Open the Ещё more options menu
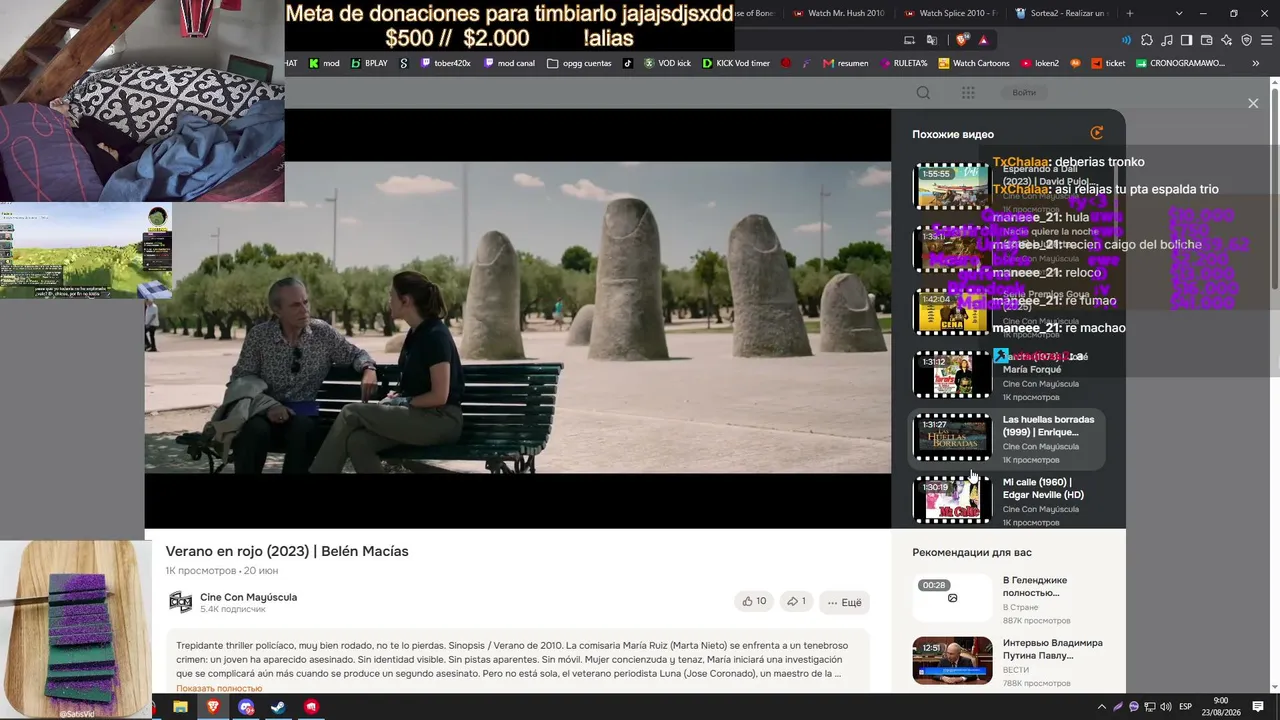Screen dimensions: 1280x720 click(845, 603)
